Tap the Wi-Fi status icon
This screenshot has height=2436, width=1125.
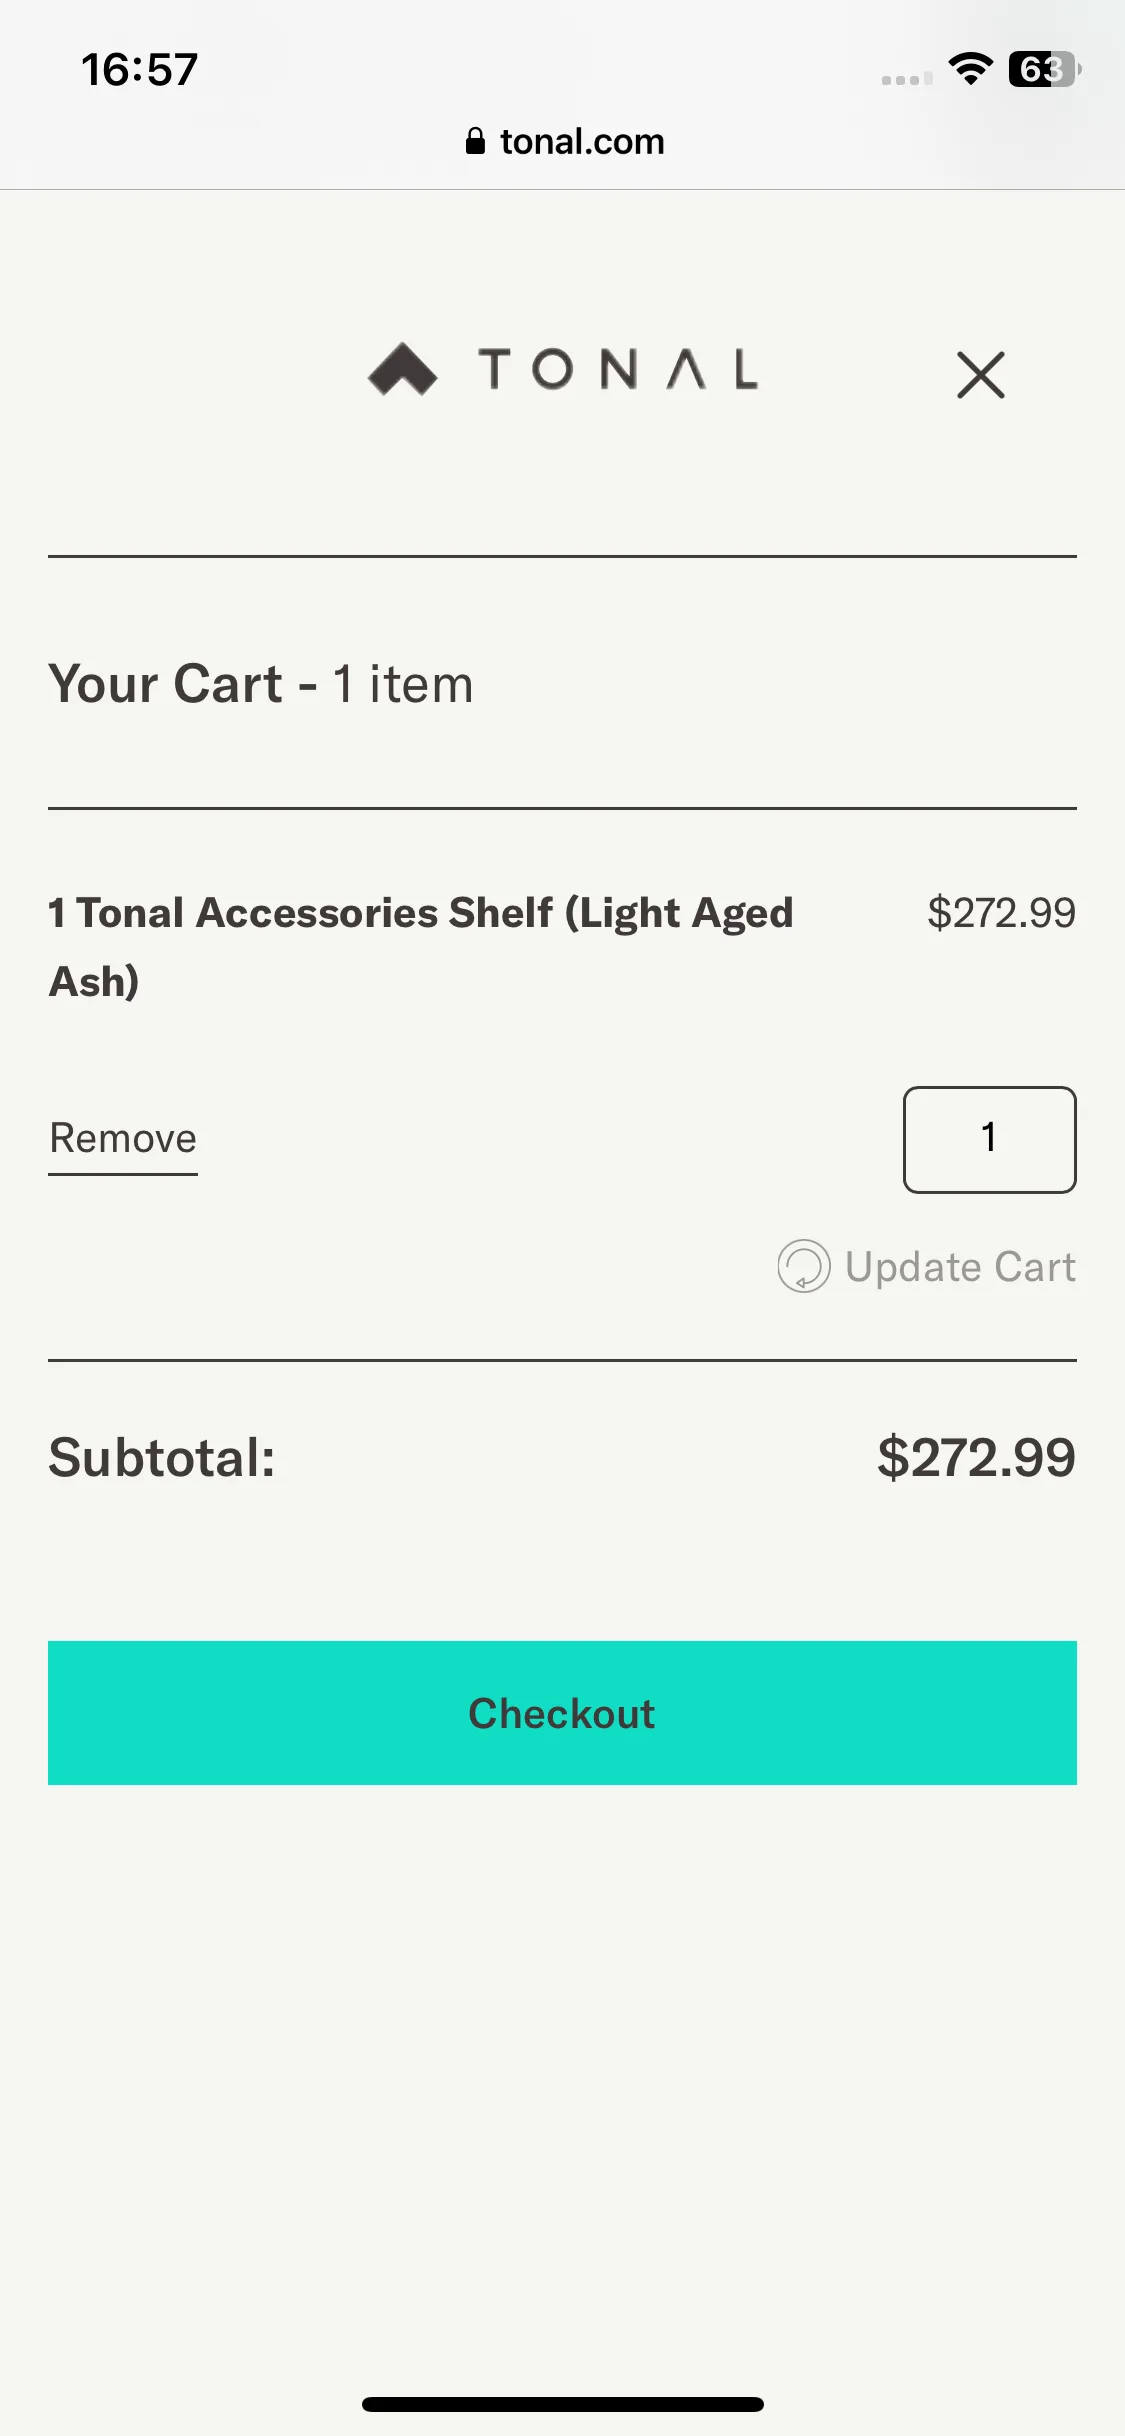[970, 69]
